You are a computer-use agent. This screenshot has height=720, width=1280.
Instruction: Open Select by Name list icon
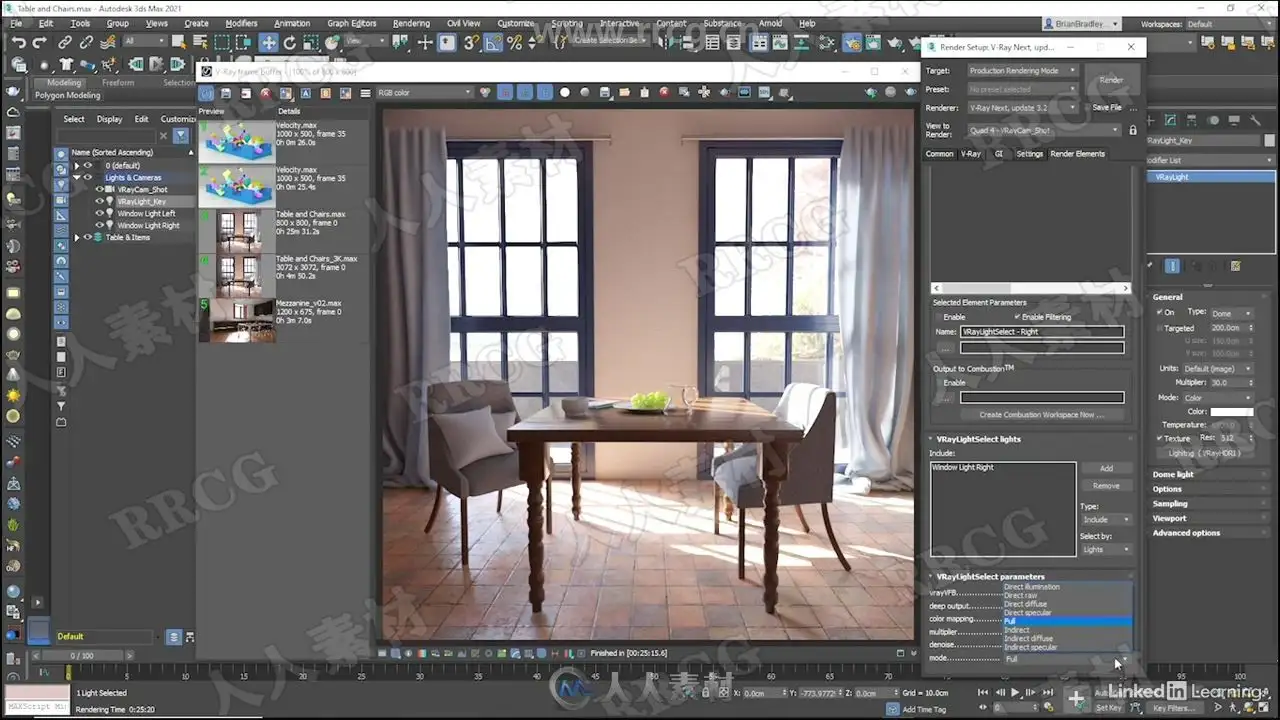[x=200, y=43]
